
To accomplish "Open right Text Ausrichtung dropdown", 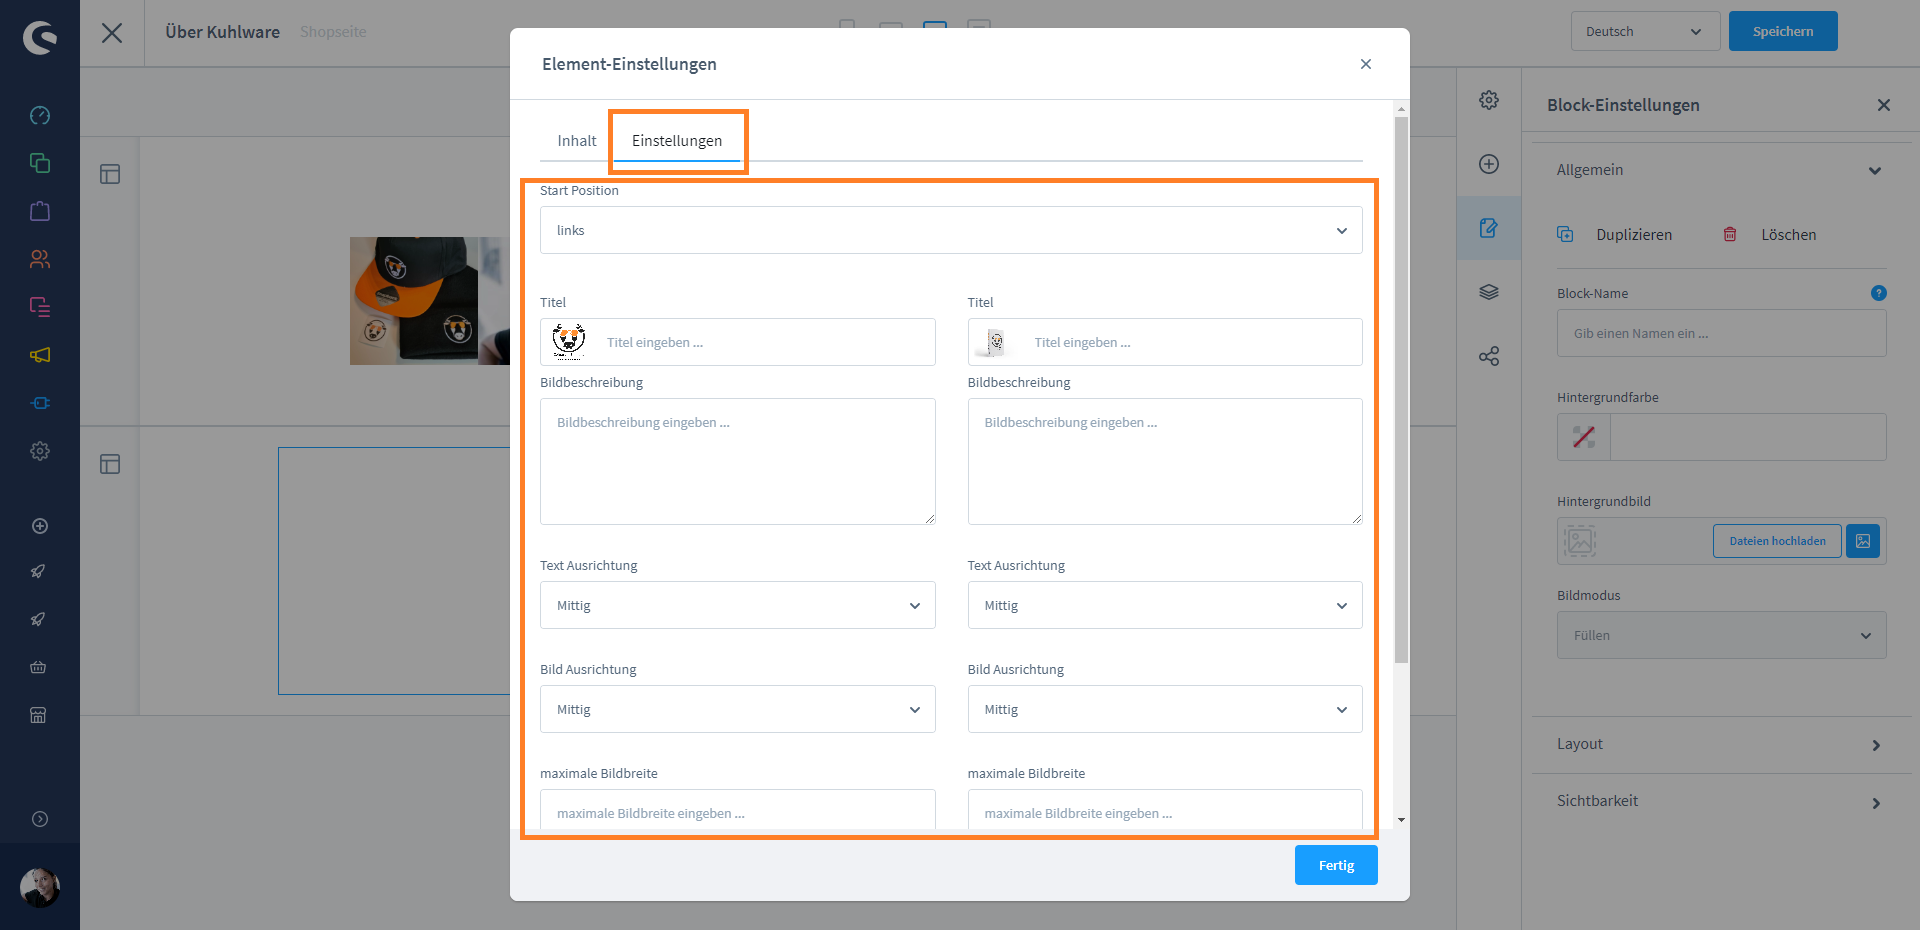I will pos(1165,605).
